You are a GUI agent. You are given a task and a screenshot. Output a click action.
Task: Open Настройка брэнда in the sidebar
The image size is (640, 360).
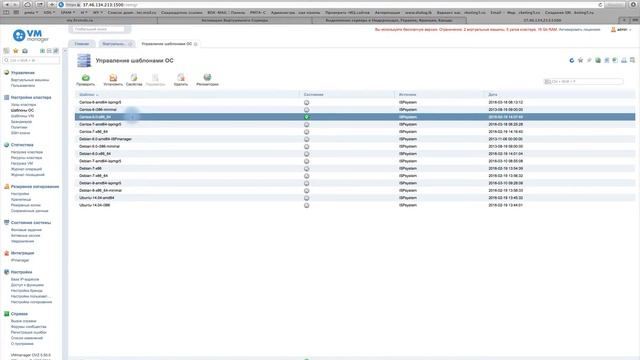coord(27,291)
